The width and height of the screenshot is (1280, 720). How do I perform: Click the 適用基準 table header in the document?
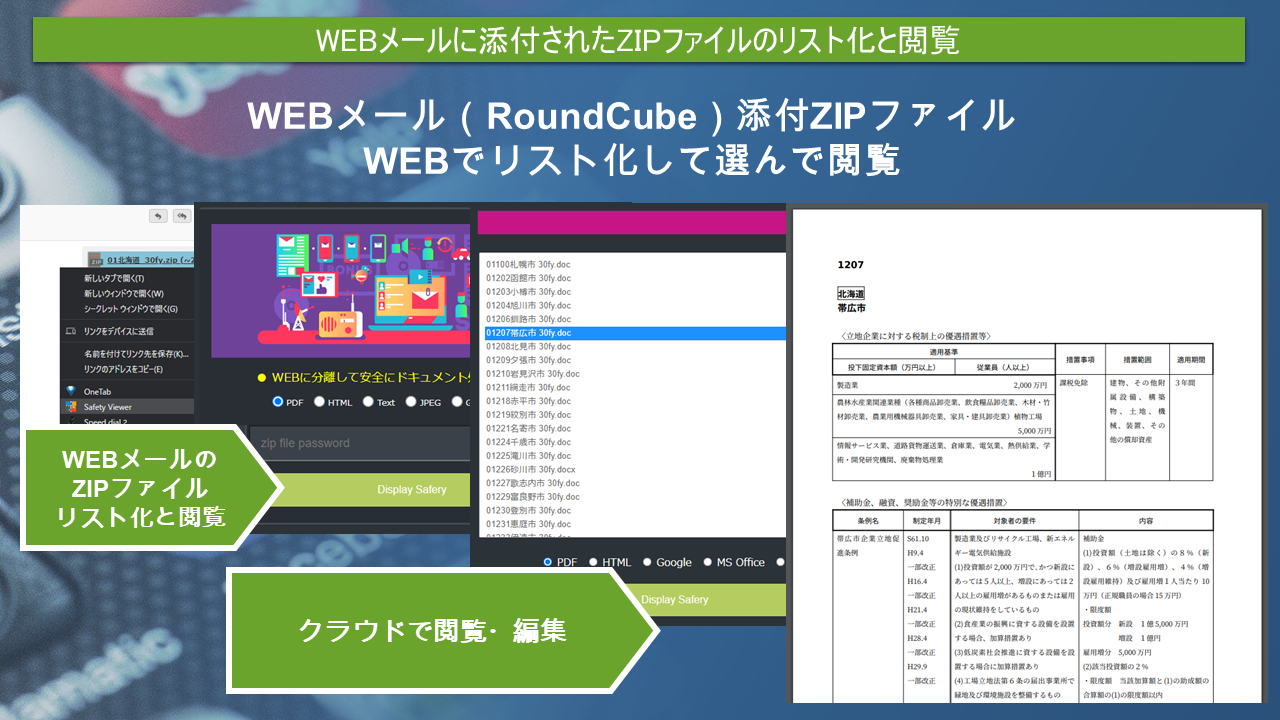pyautogui.click(x=945, y=351)
